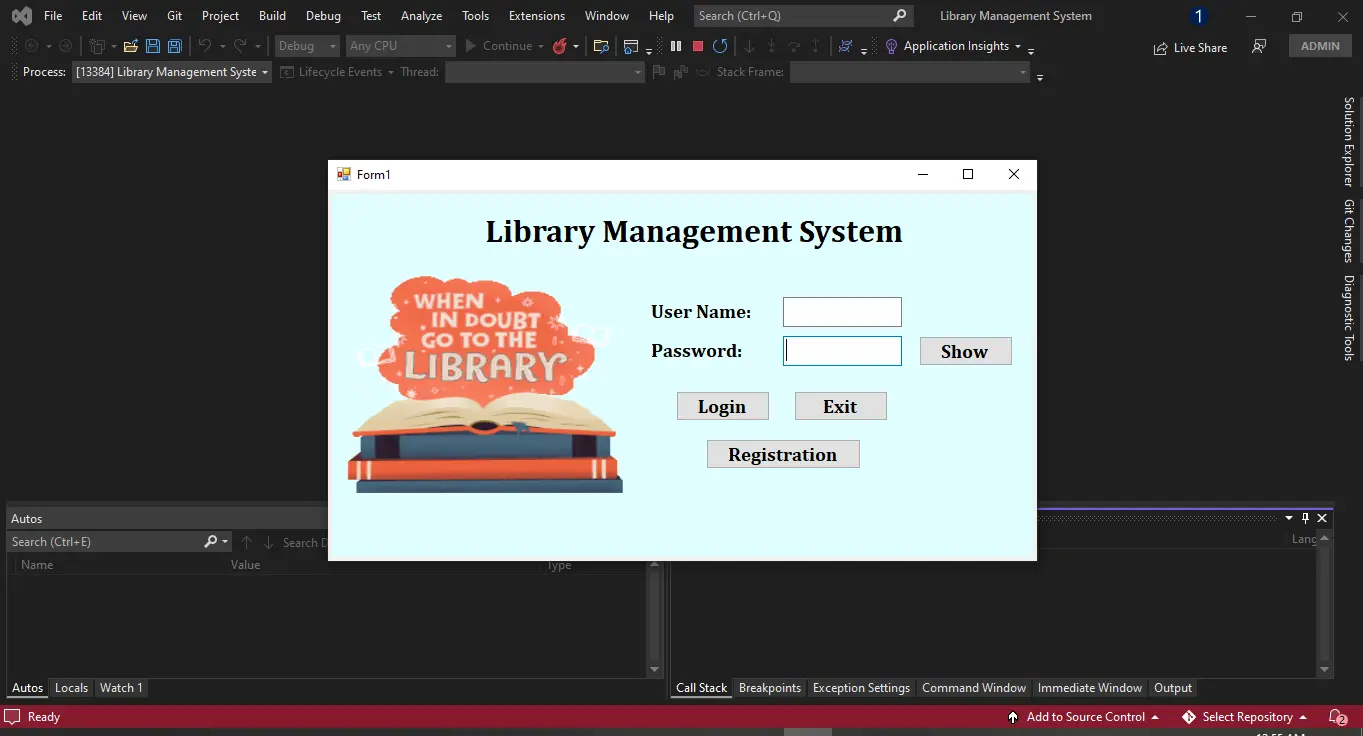
Task: Click the Break All pause icon
Action: click(x=676, y=46)
